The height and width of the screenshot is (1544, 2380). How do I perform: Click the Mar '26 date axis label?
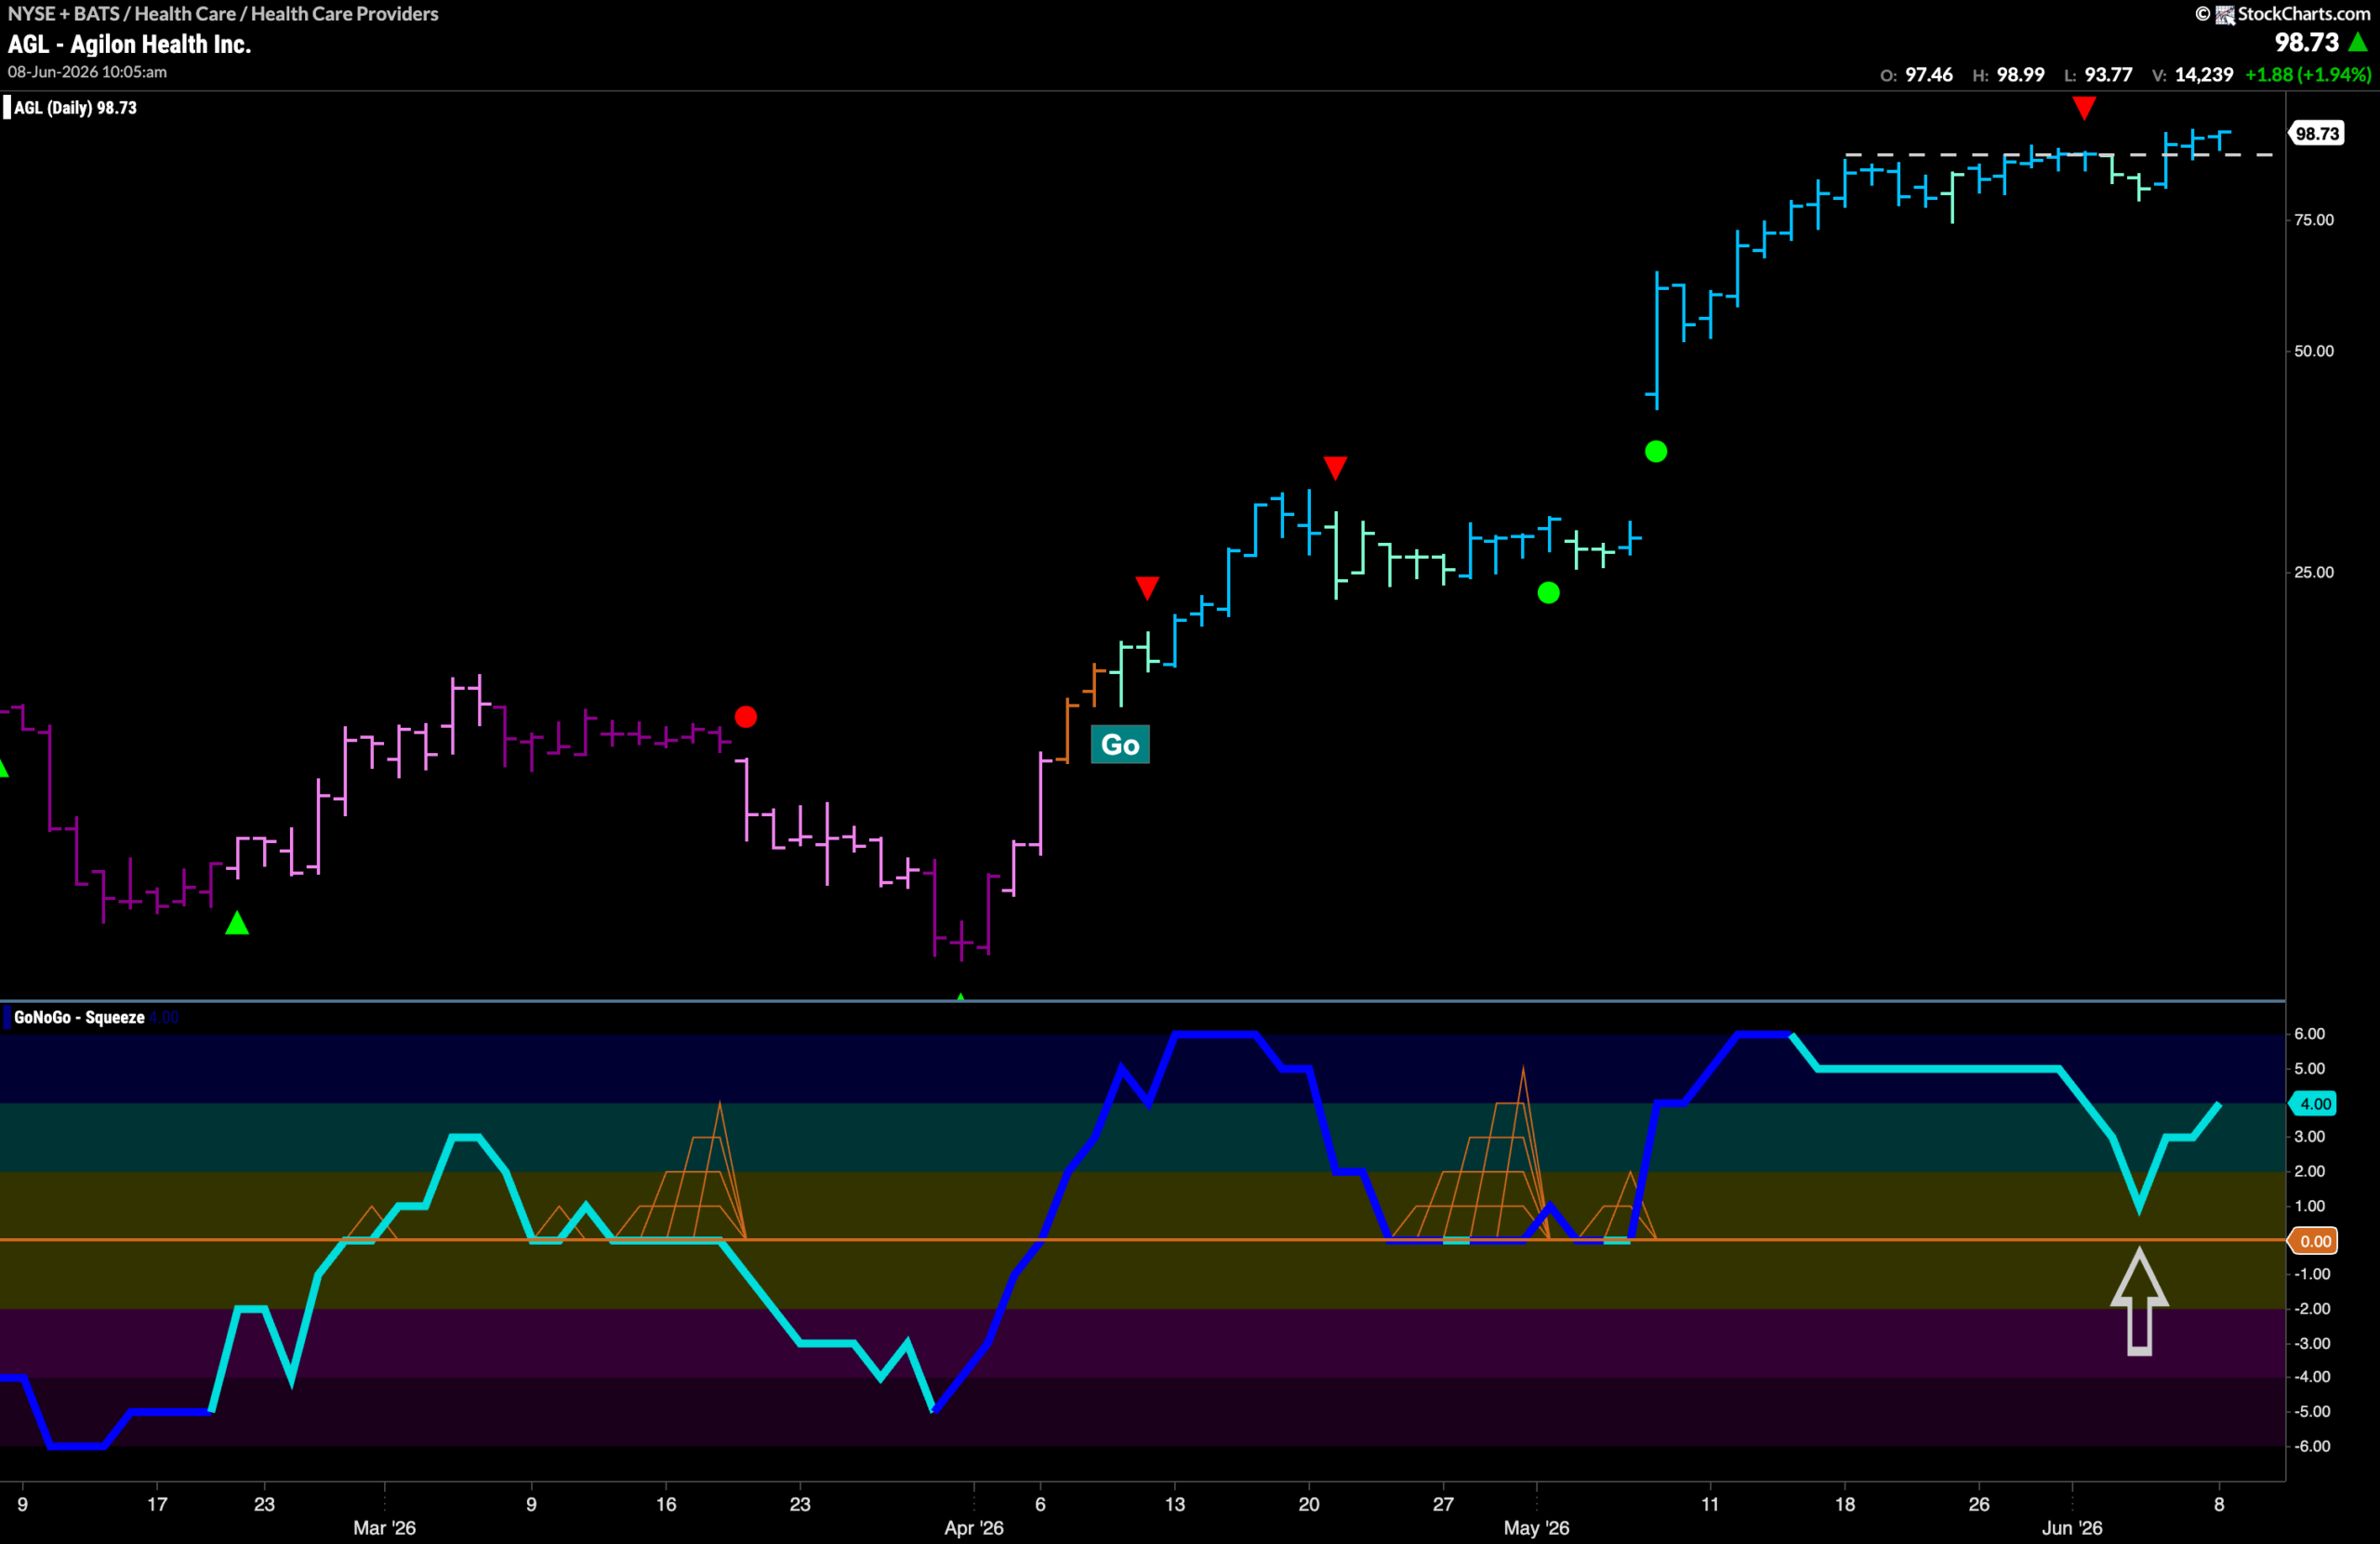click(384, 1528)
